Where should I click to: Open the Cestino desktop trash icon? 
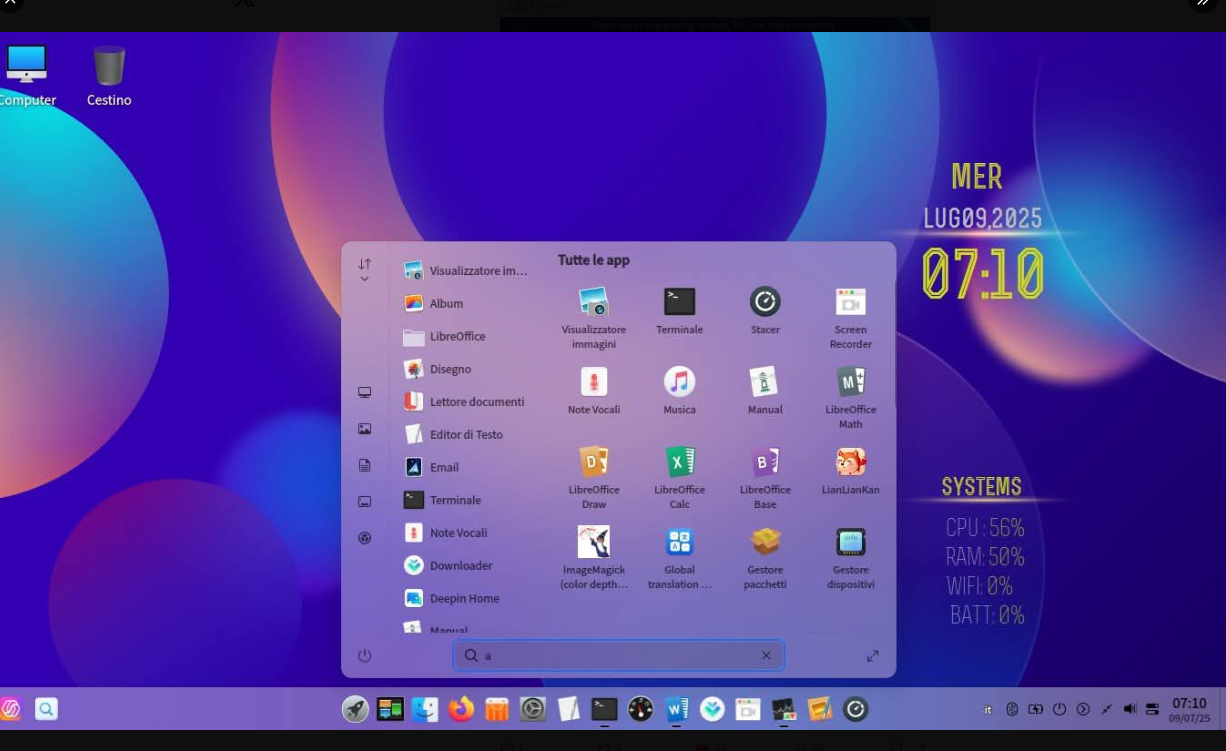109,67
